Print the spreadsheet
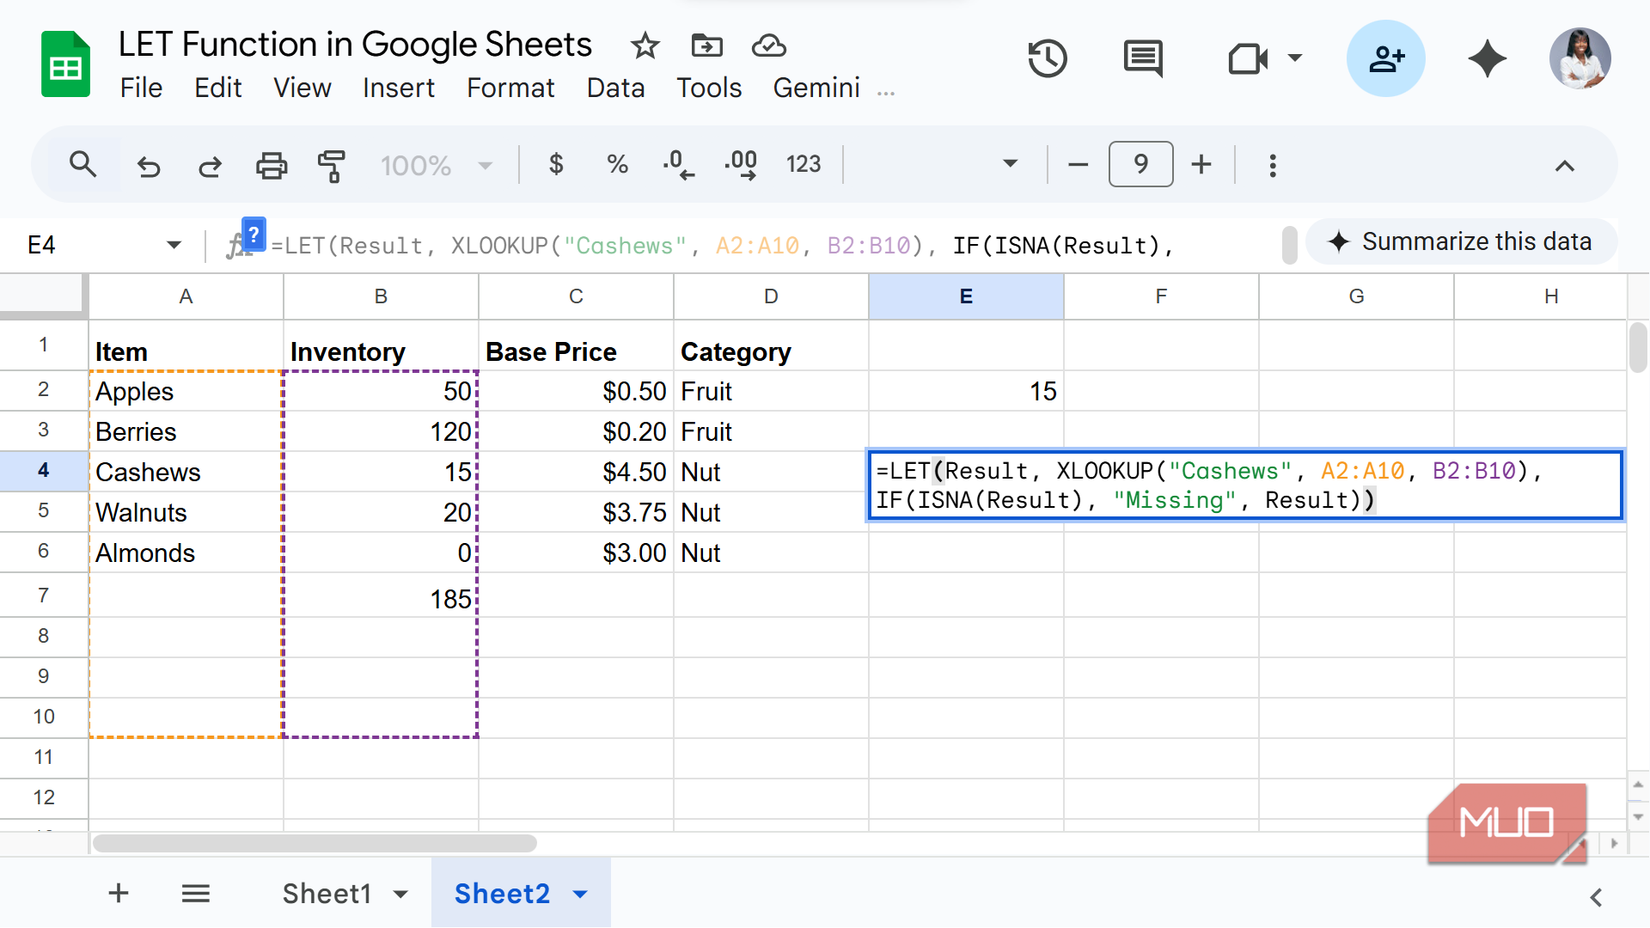This screenshot has height=928, width=1650. (271, 164)
